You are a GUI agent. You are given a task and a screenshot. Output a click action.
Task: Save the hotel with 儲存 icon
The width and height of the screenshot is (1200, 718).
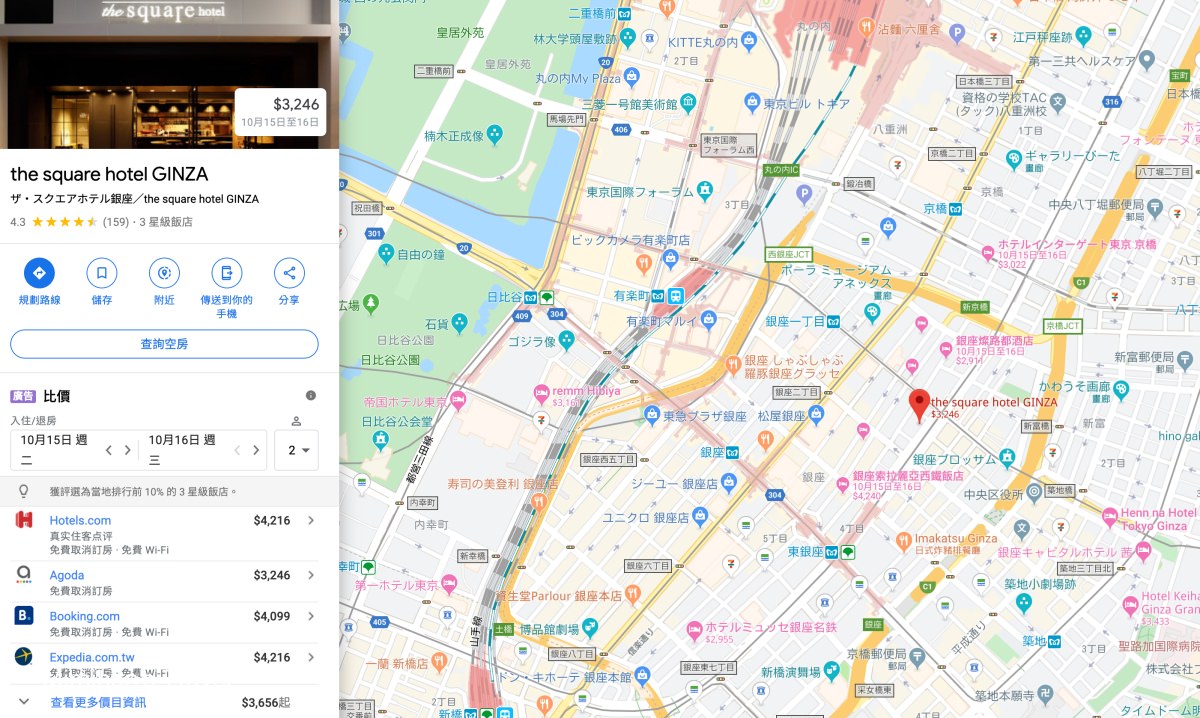101,273
